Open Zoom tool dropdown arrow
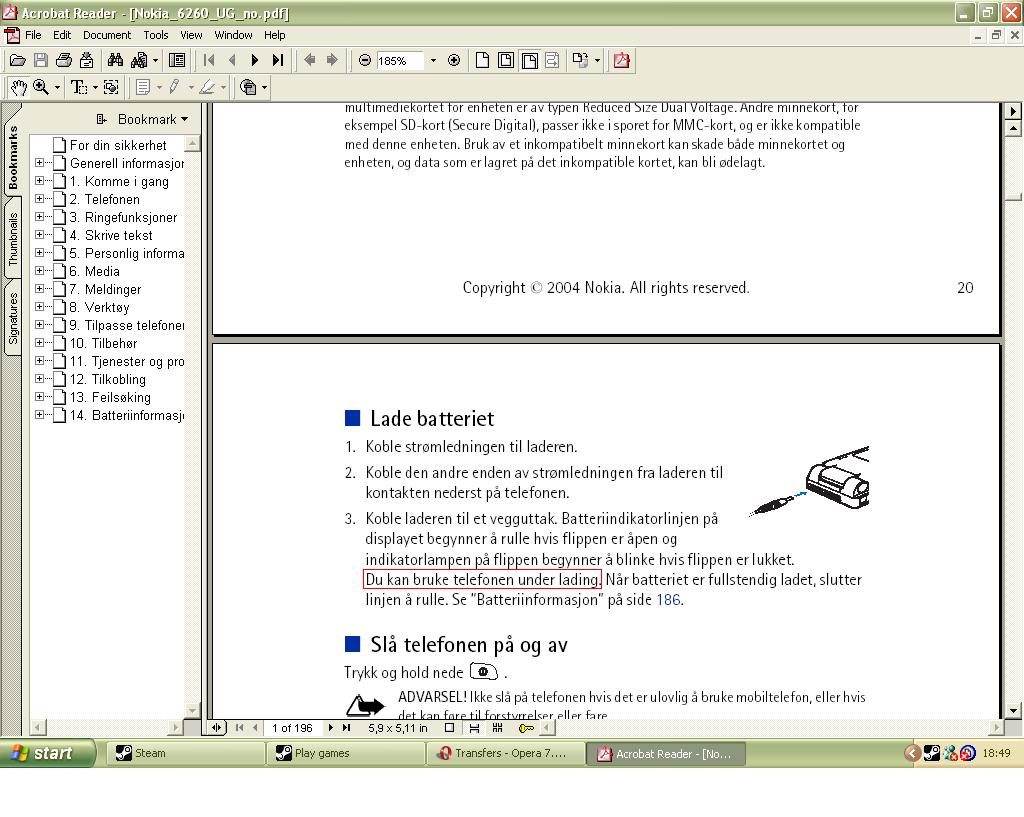The height and width of the screenshot is (817, 1024). 57,87
